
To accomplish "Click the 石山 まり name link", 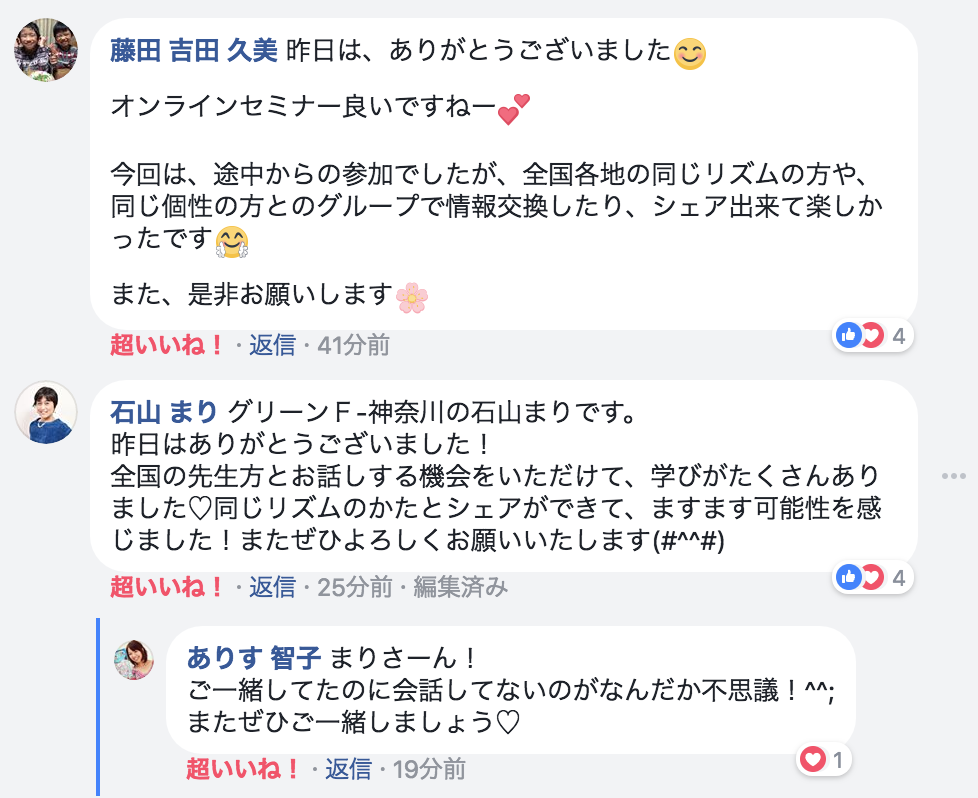I will click(x=163, y=411).
